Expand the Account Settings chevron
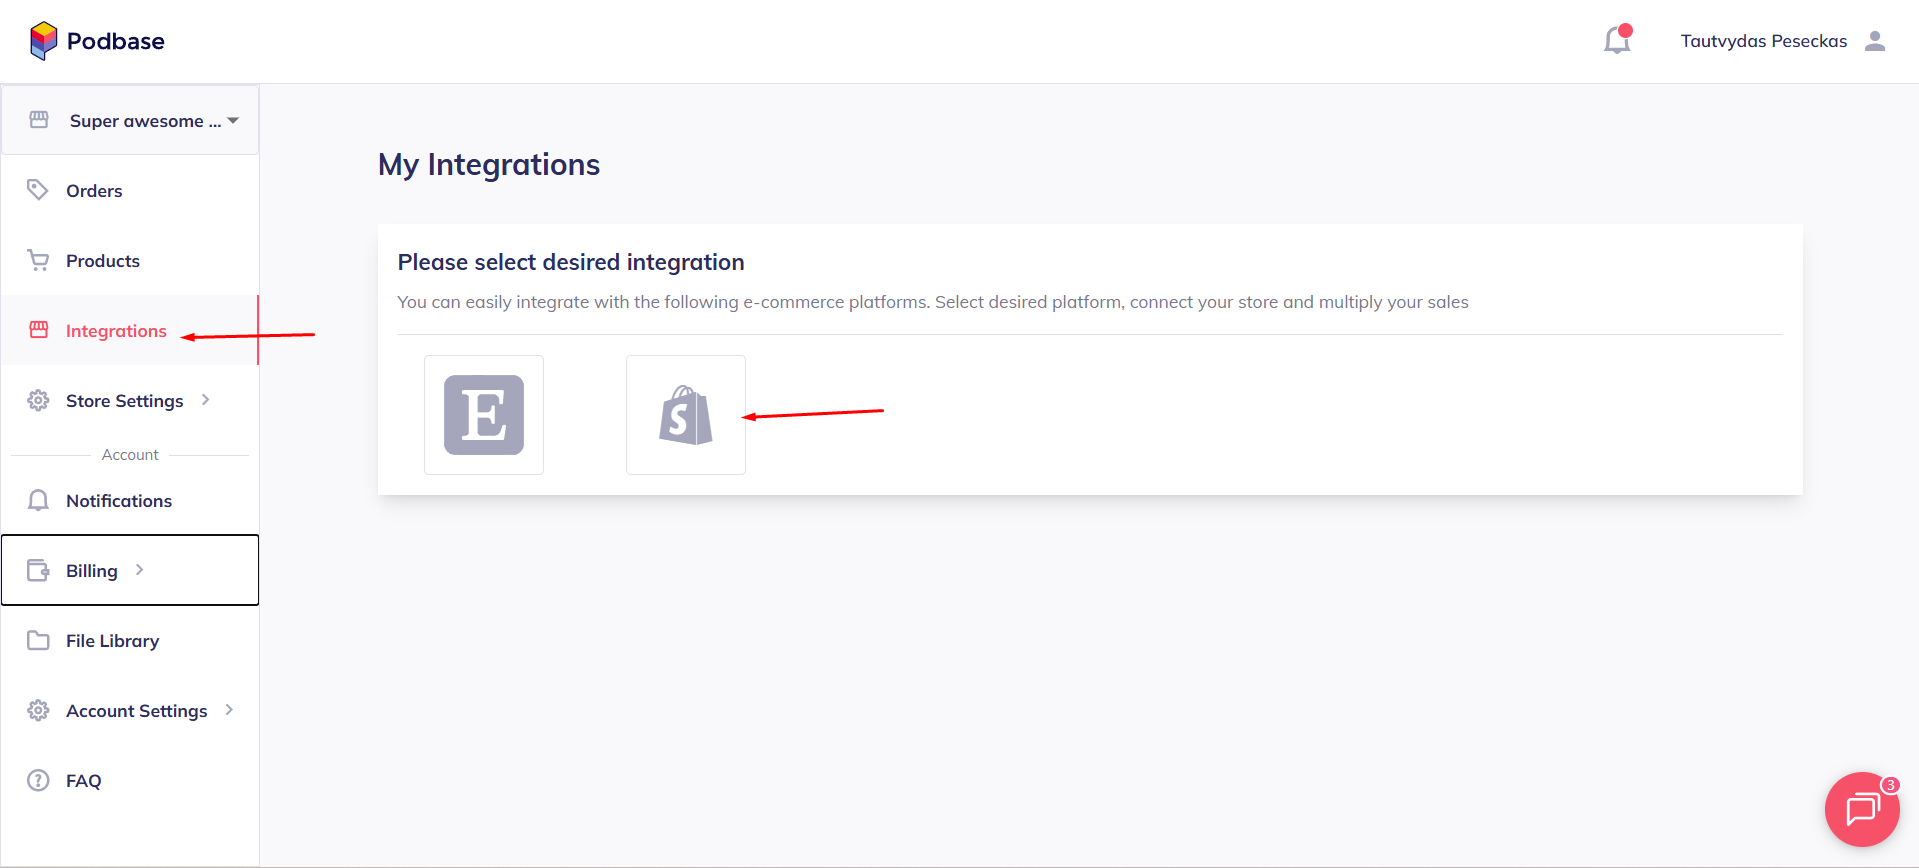The image size is (1919, 868). point(230,710)
